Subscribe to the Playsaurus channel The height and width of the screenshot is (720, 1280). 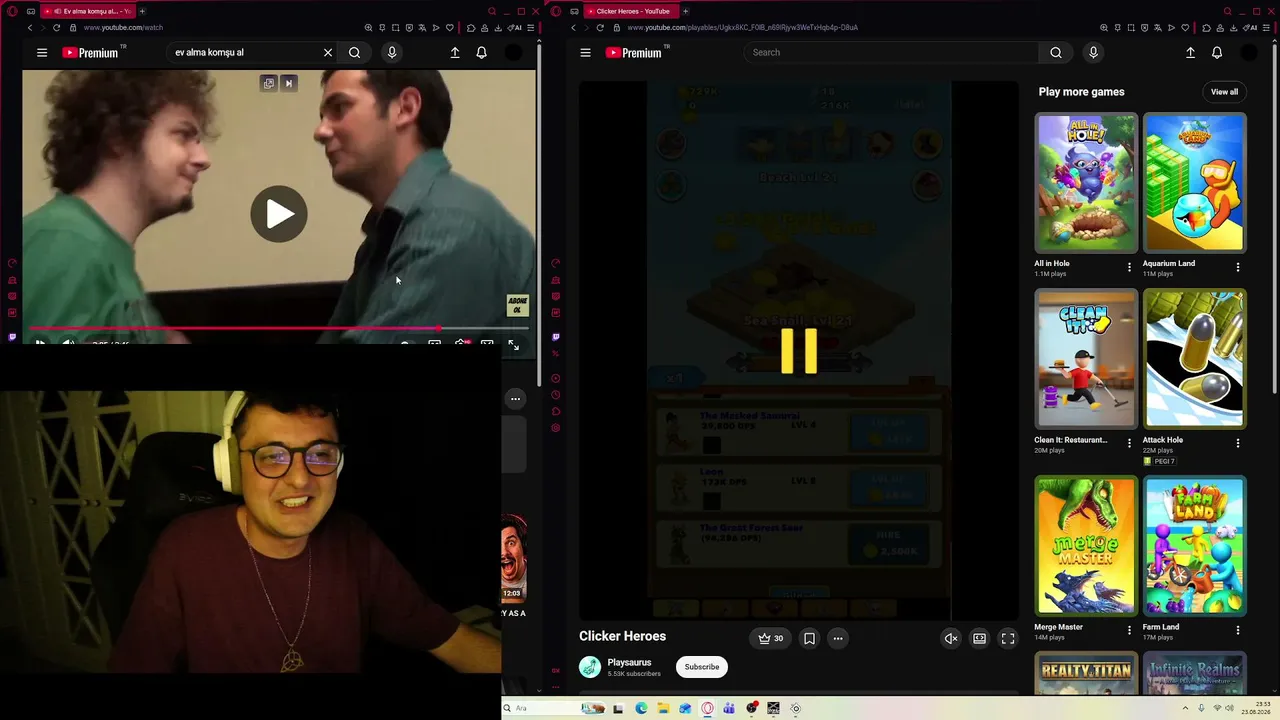coord(701,667)
